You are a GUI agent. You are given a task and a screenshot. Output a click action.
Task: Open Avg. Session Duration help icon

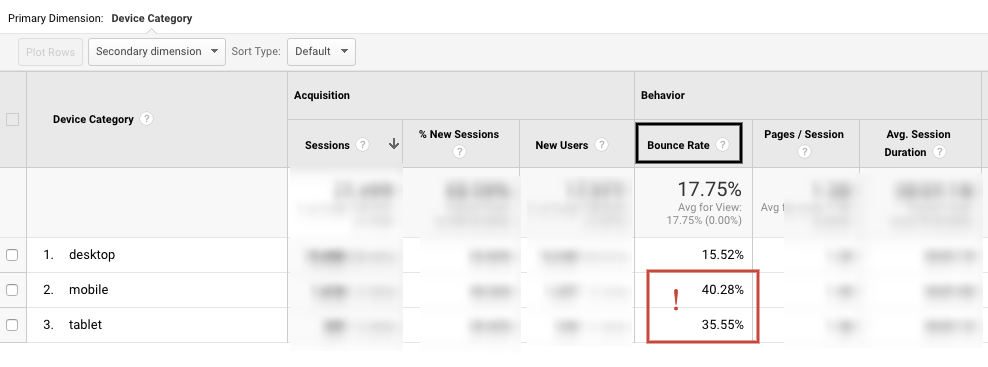tap(939, 152)
